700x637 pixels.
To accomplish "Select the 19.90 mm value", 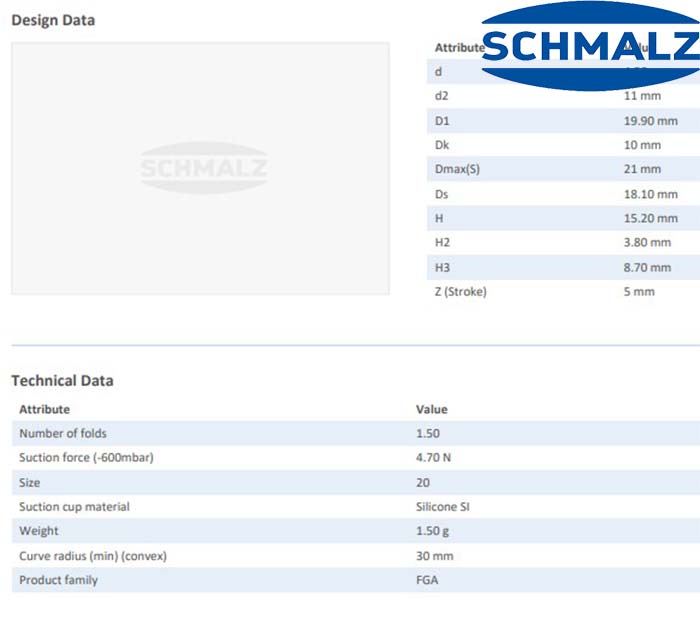I will pos(650,121).
